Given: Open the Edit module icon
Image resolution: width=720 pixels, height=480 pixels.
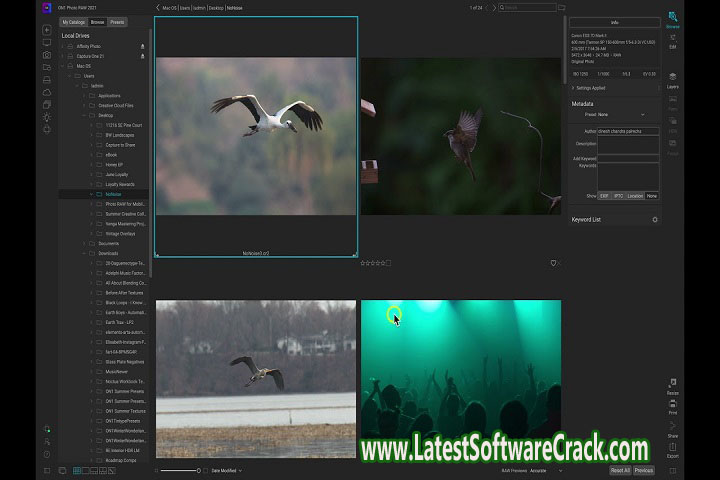Looking at the screenshot, I should pos(673,41).
